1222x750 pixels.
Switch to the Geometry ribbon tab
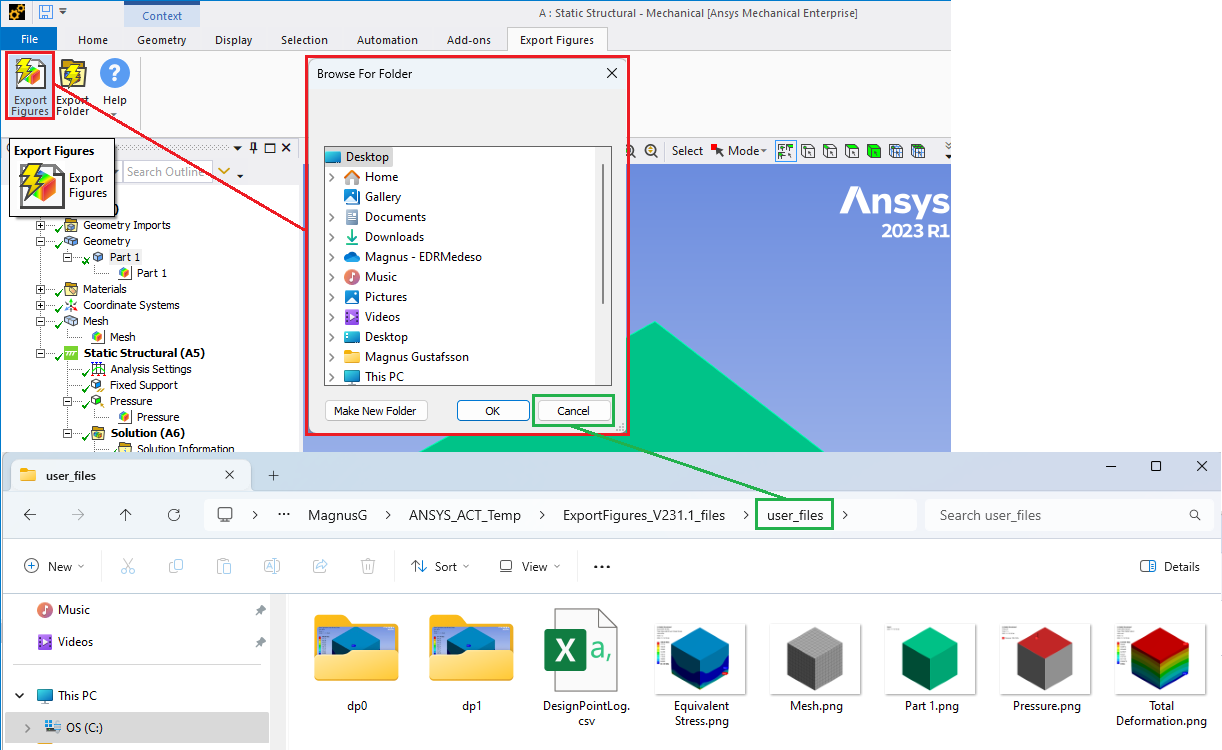pos(162,40)
